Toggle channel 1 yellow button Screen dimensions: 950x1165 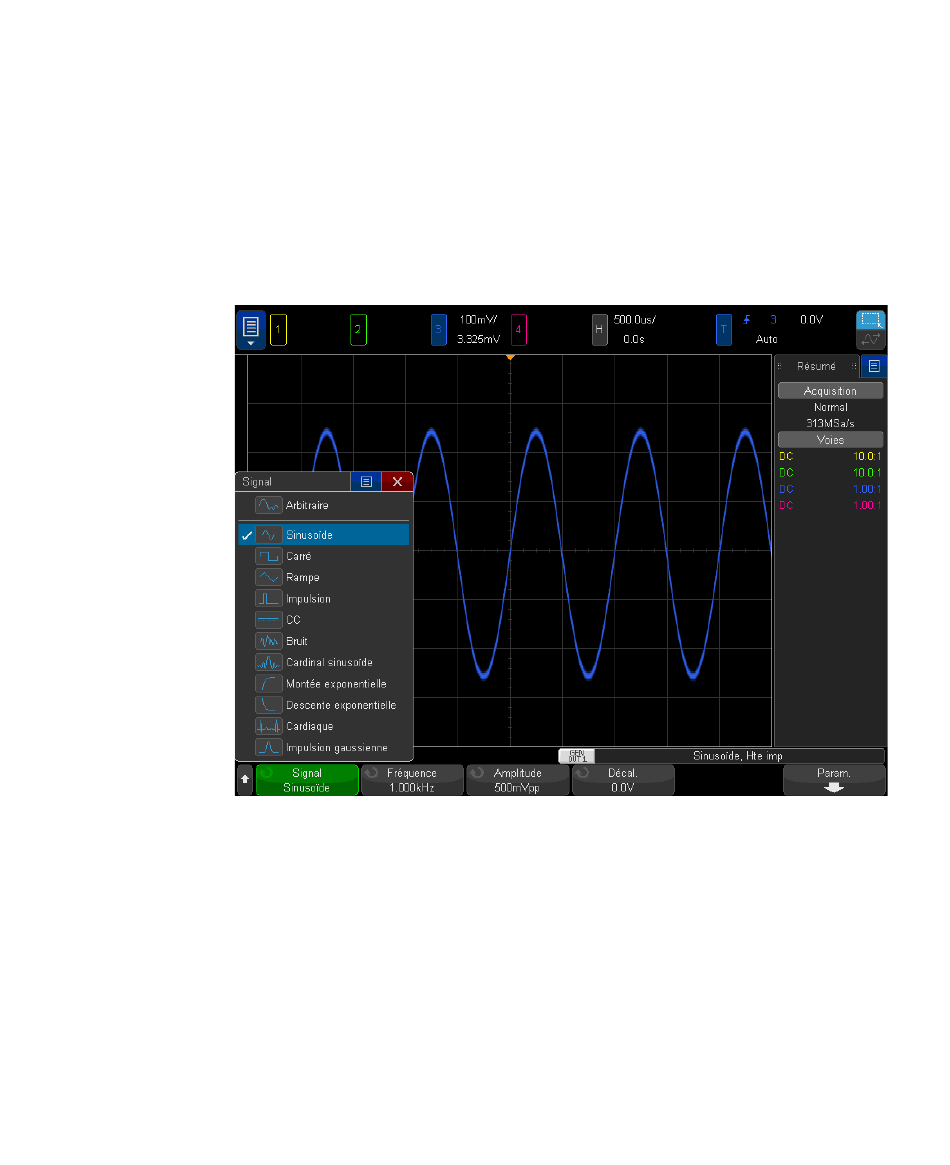[x=279, y=330]
